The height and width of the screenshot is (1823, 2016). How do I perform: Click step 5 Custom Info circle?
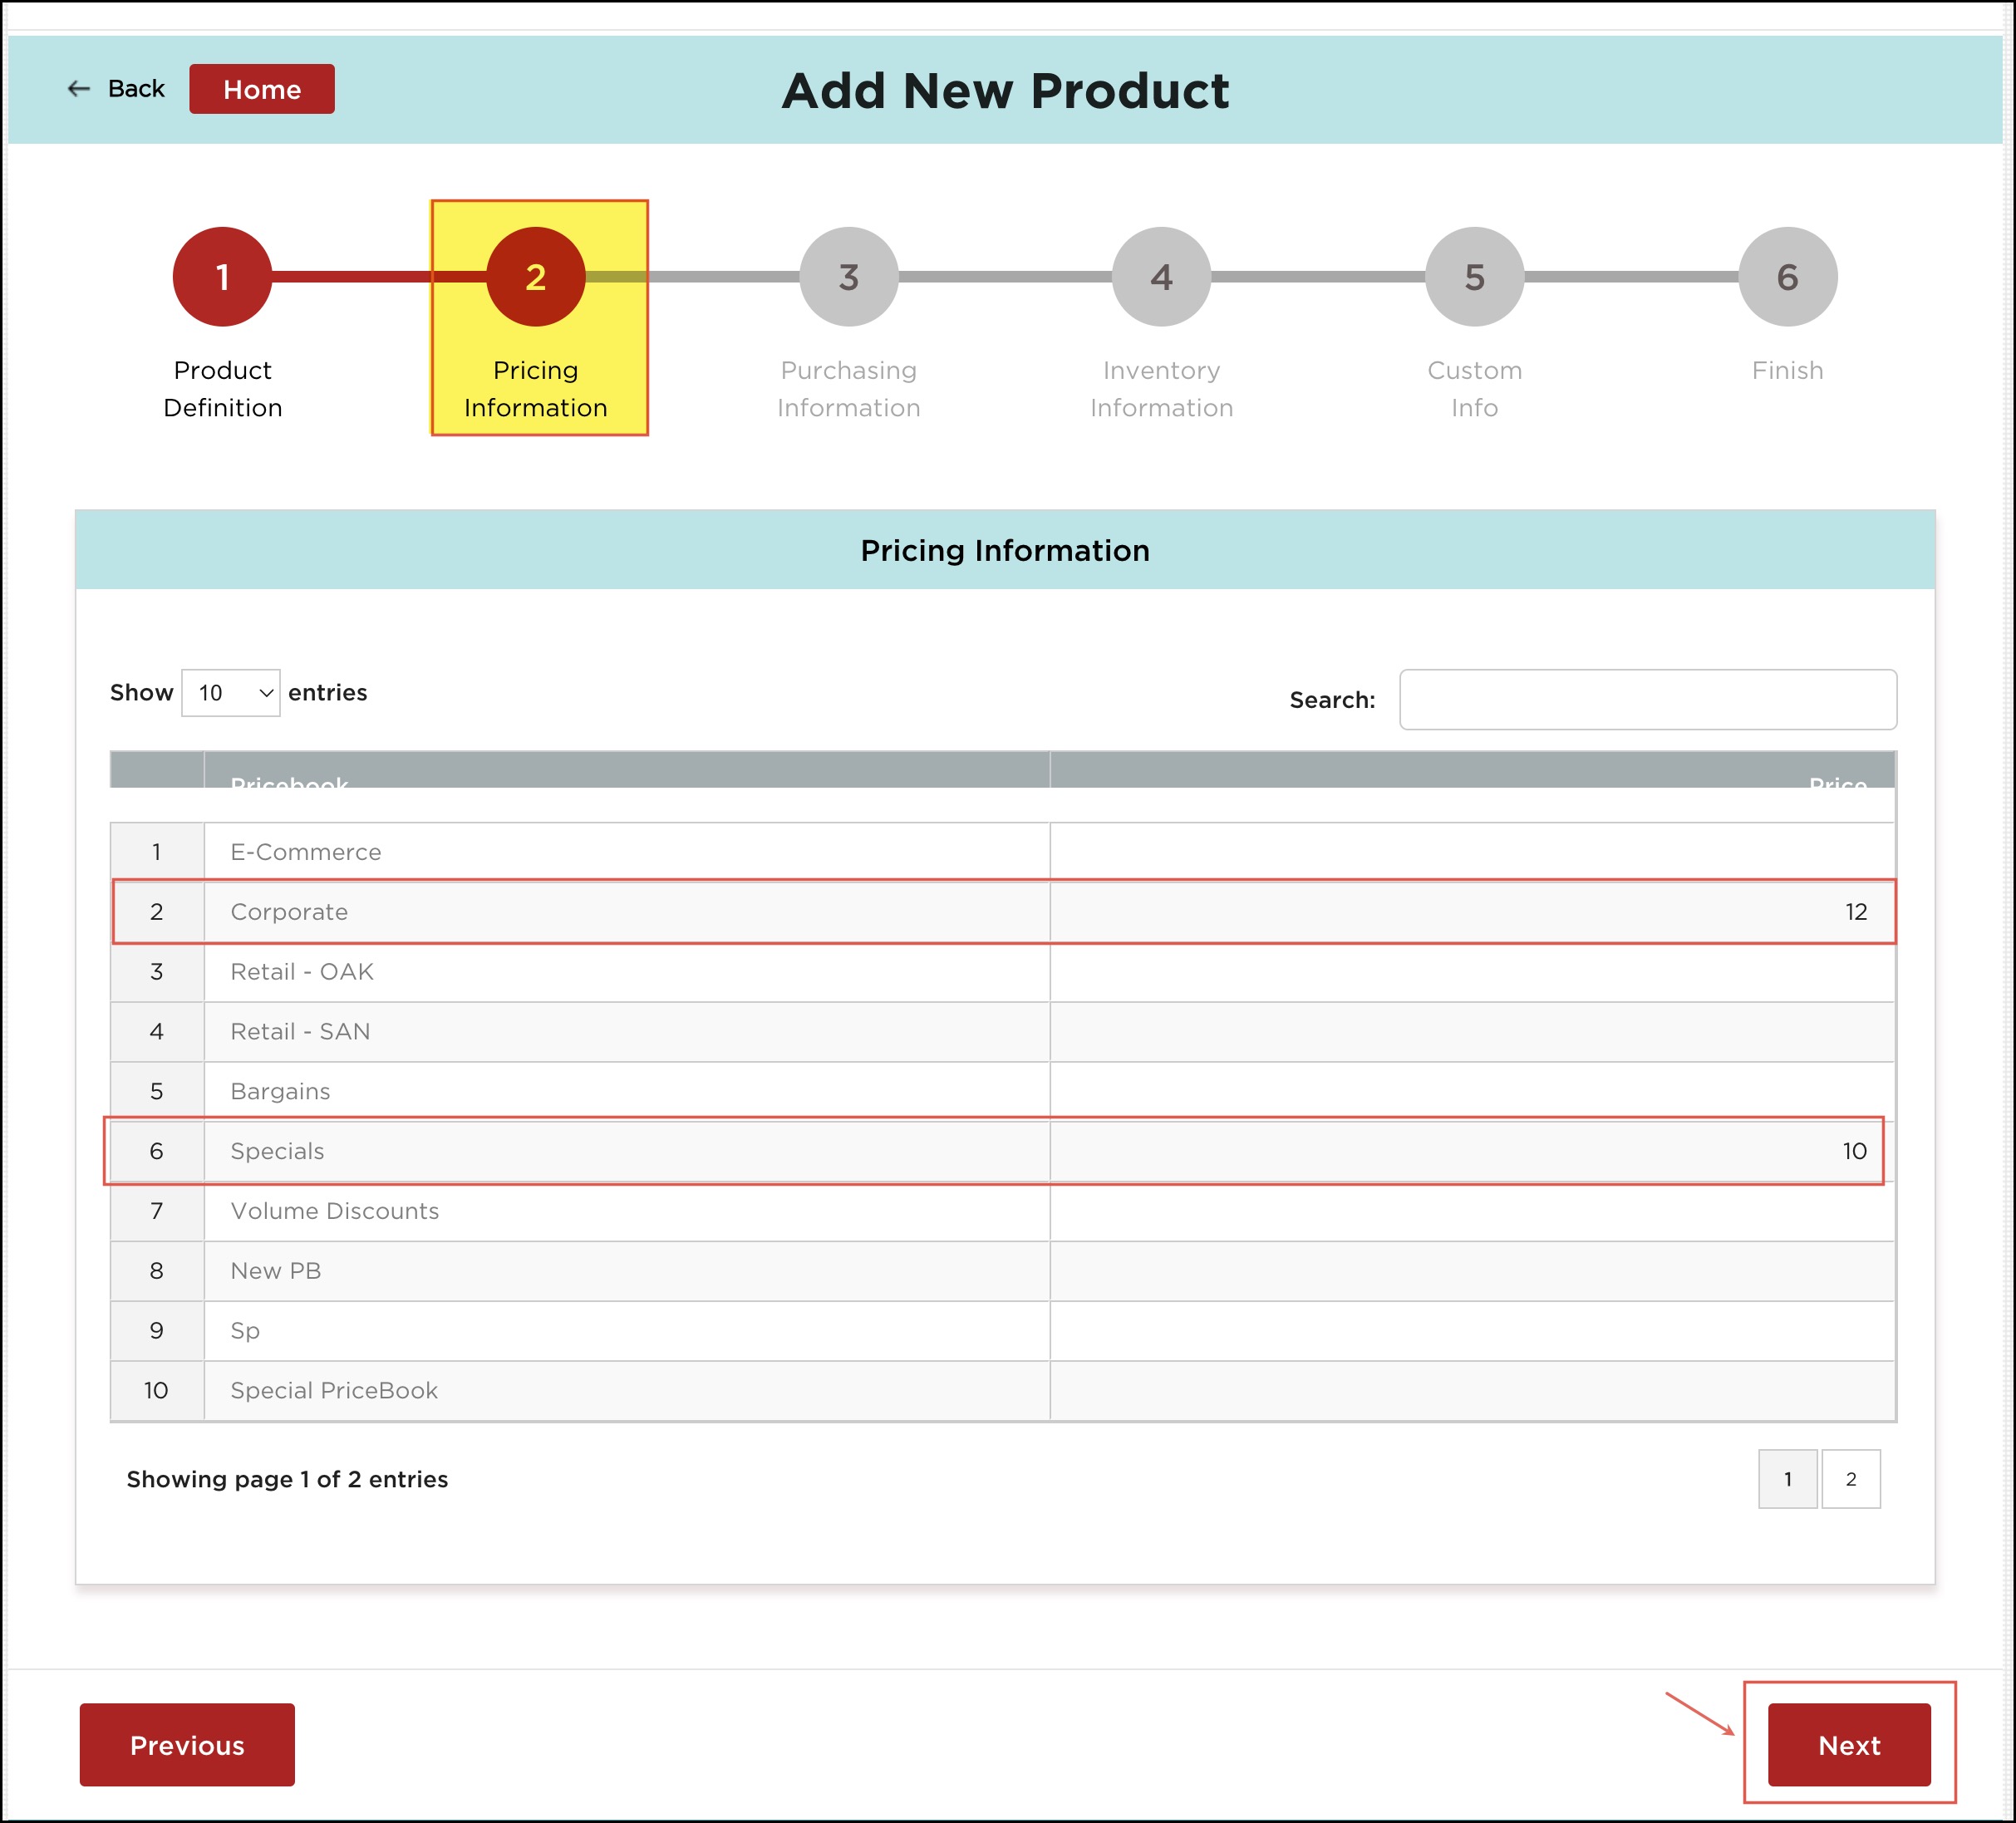[1474, 277]
